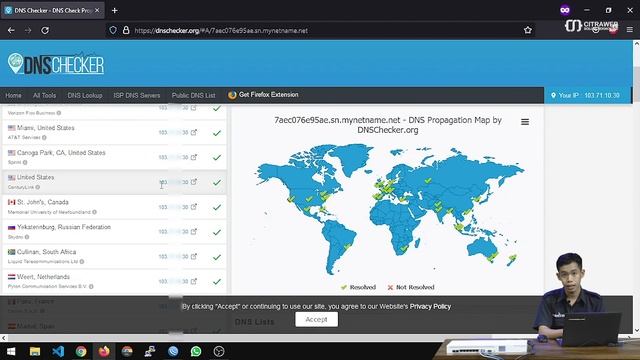Image resolution: width=640 pixels, height=360 pixels.
Task: Open WhatsApp from the taskbar
Action: click(x=196, y=351)
